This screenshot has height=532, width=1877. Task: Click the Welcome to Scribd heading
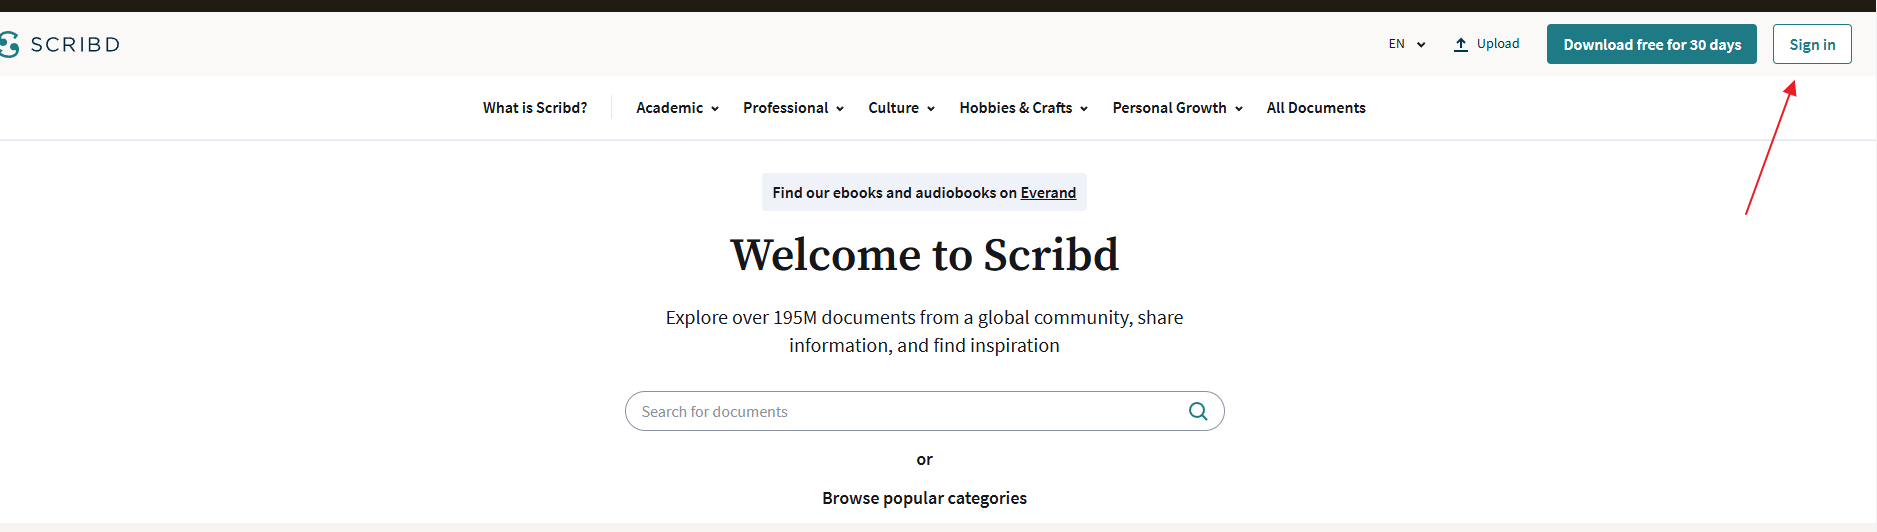click(924, 255)
